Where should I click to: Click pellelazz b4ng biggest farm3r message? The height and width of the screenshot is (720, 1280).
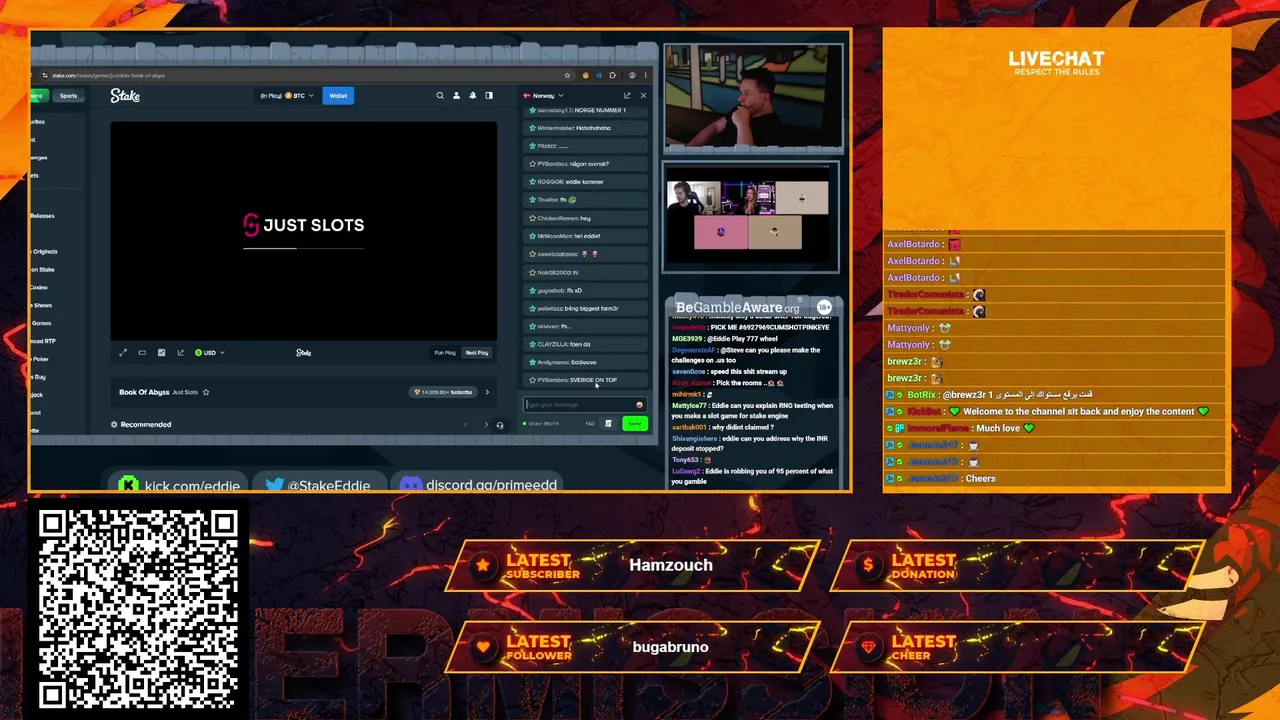tap(586, 308)
